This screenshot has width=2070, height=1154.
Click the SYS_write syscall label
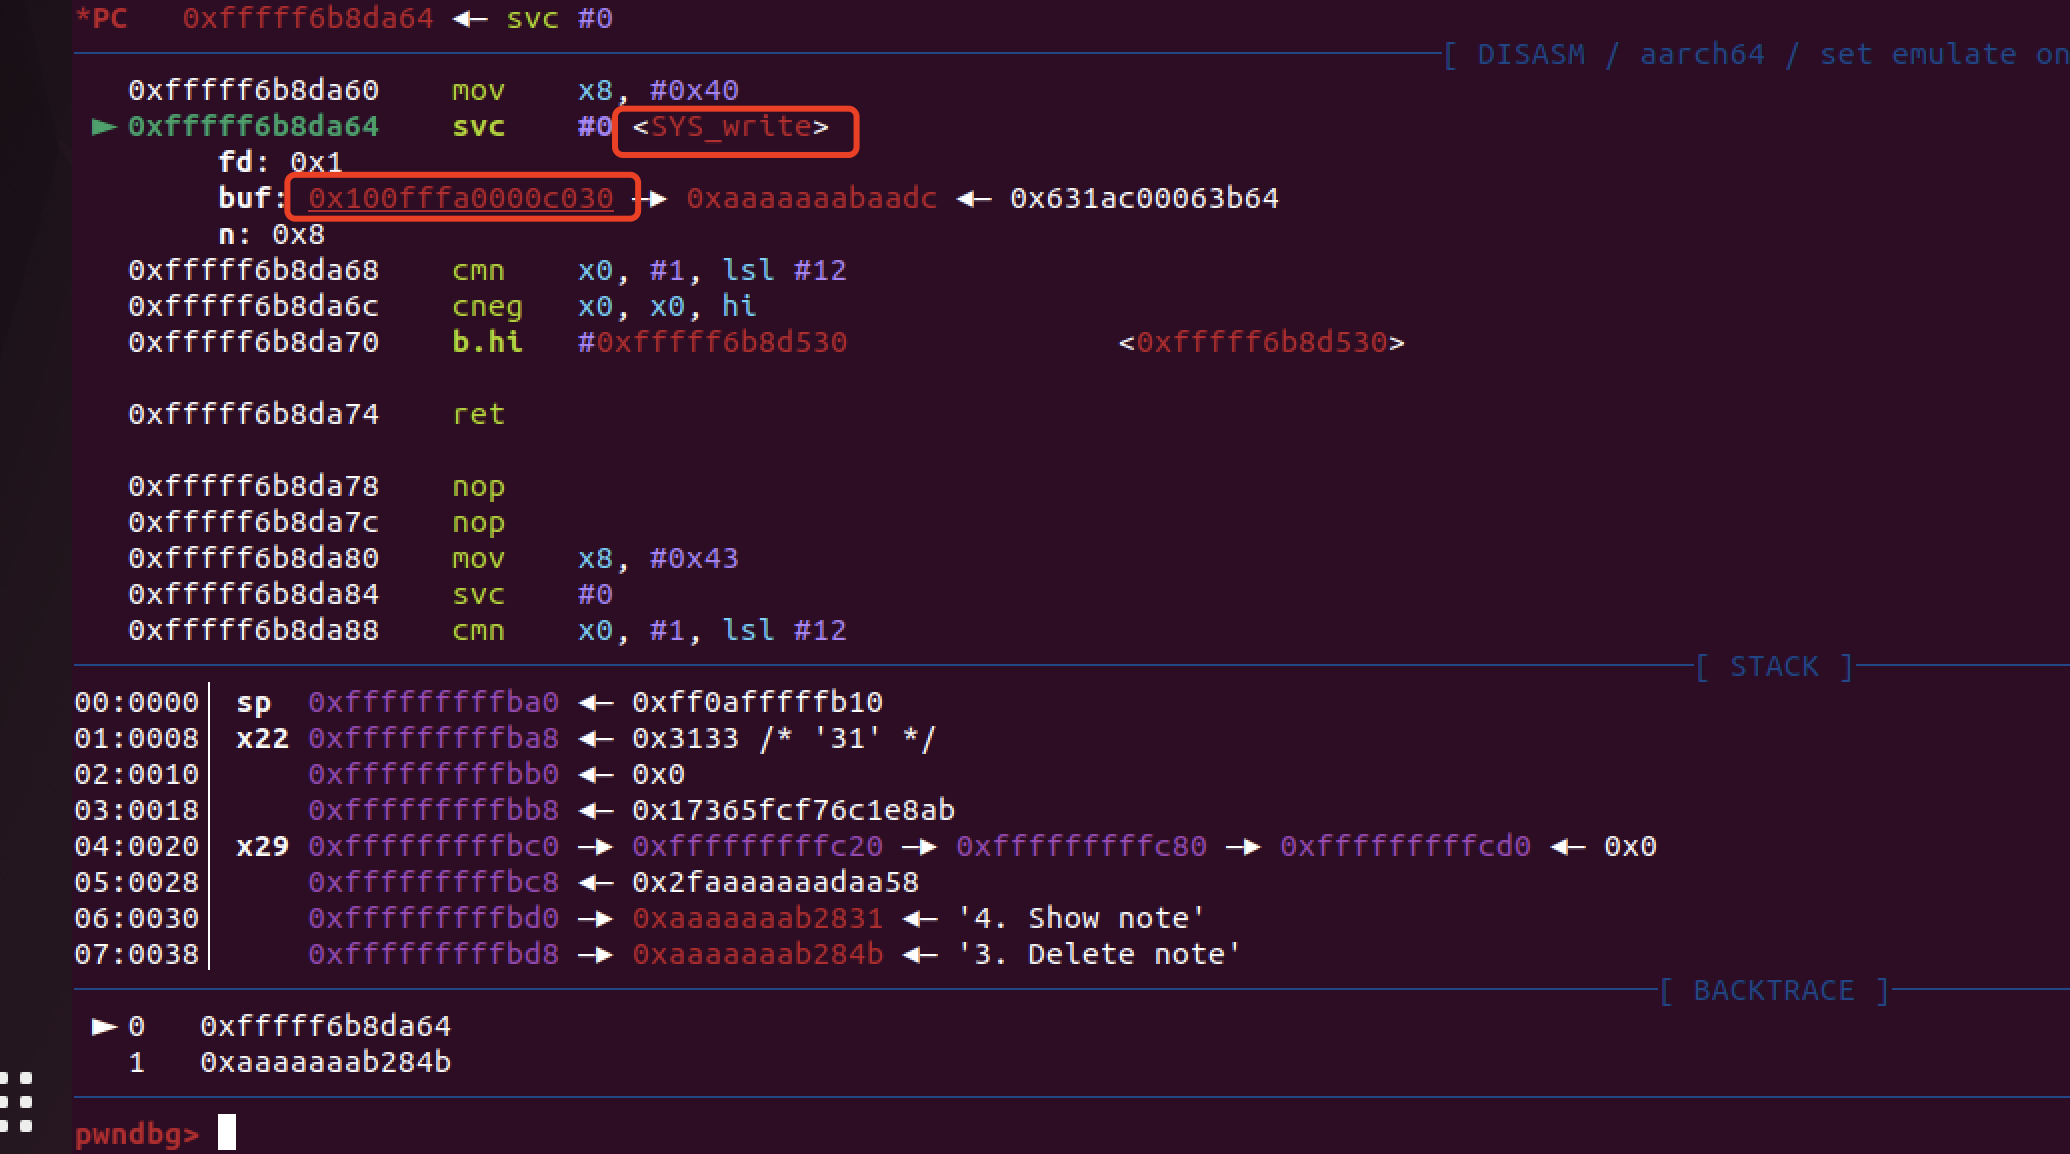[731, 127]
